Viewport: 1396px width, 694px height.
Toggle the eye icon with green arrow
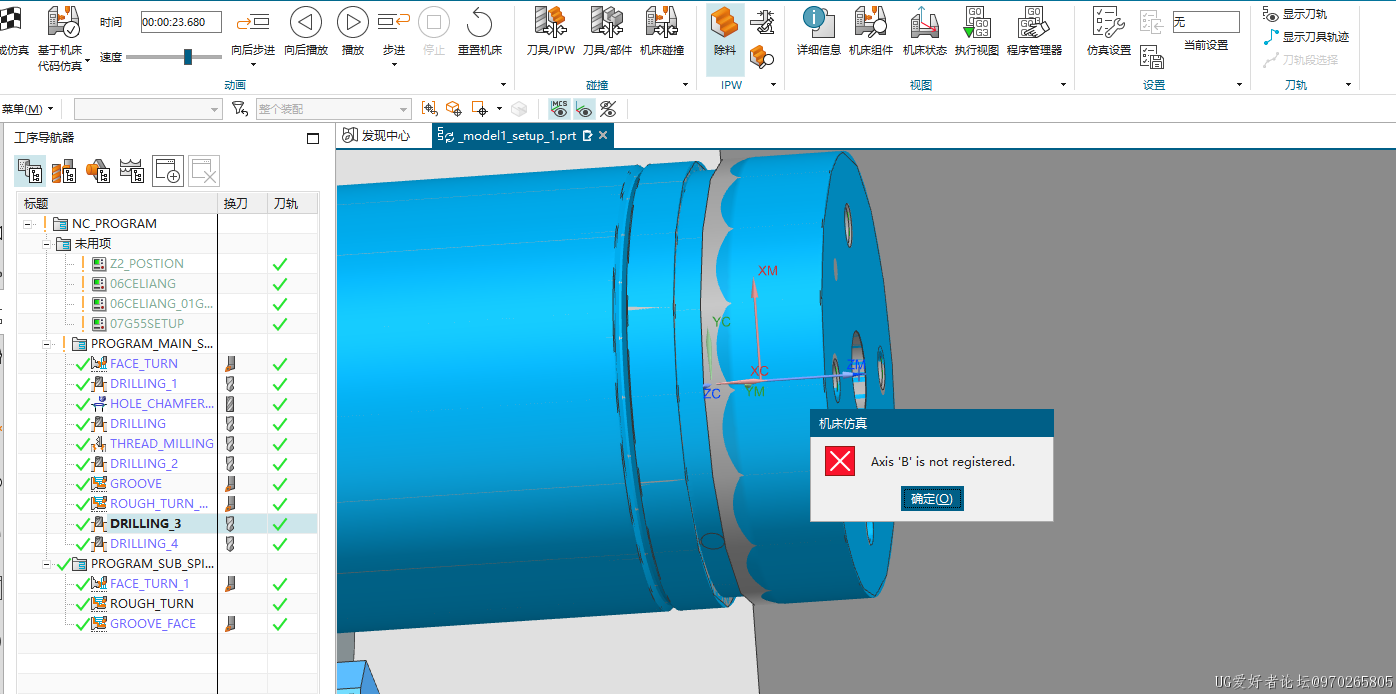584,108
